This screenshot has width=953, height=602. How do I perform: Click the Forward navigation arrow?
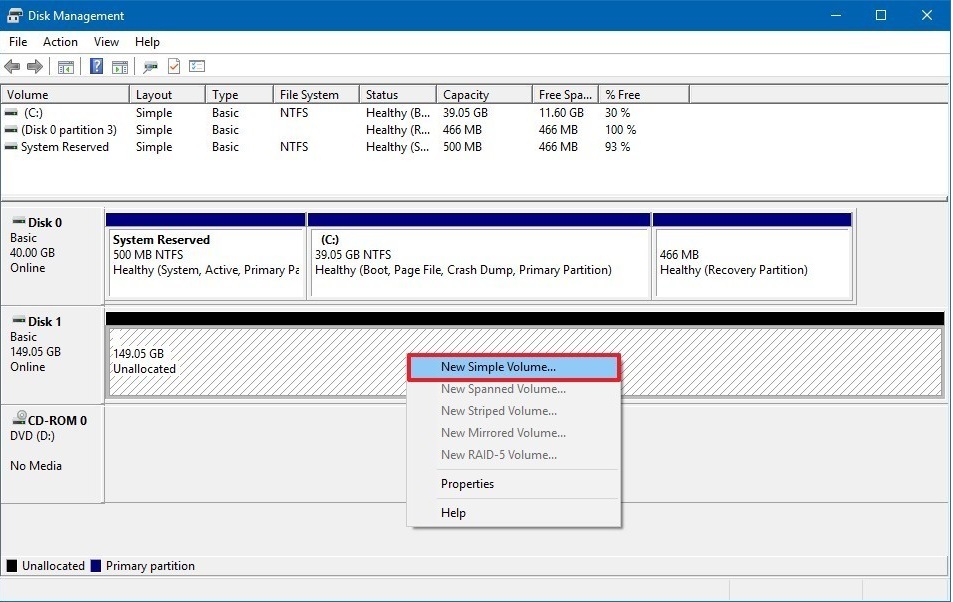click(x=33, y=66)
